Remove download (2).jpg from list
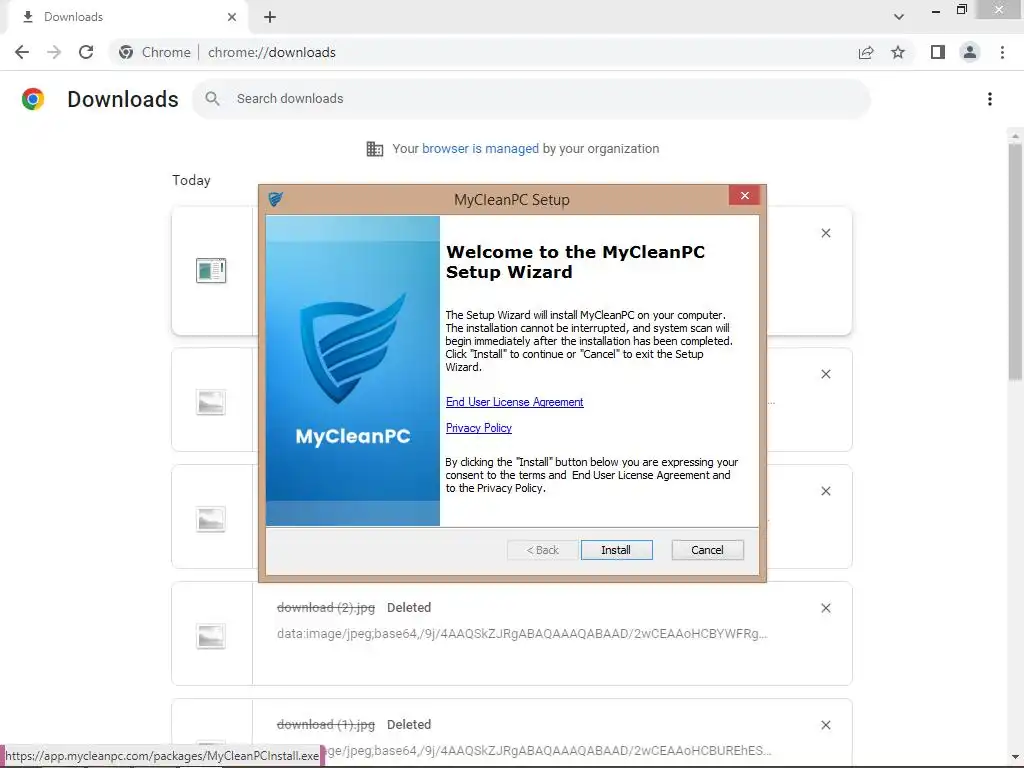The image size is (1024, 768). point(825,608)
